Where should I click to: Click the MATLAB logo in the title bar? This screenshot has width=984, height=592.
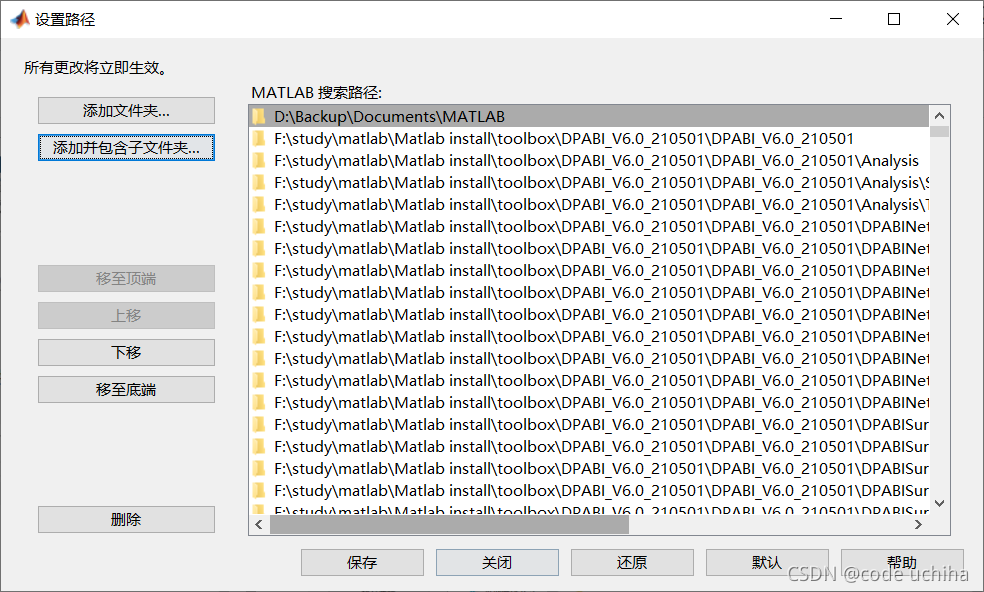click(x=20, y=19)
